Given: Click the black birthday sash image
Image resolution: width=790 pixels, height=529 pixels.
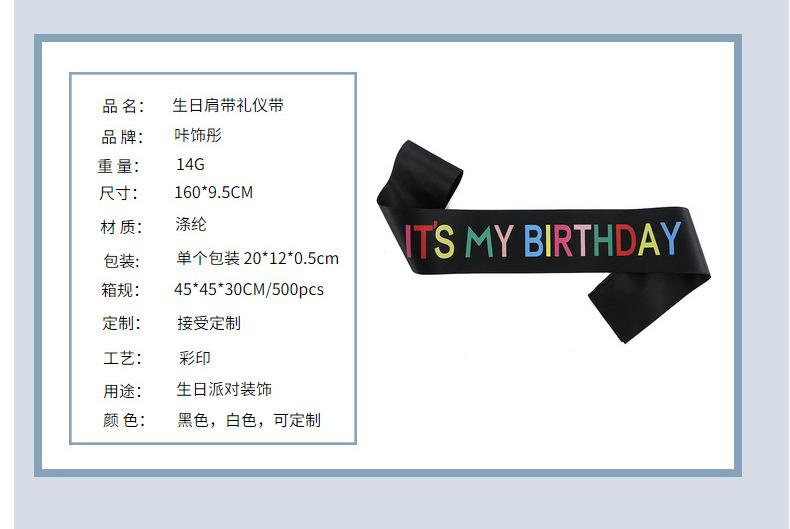Looking at the screenshot, I should 544,242.
